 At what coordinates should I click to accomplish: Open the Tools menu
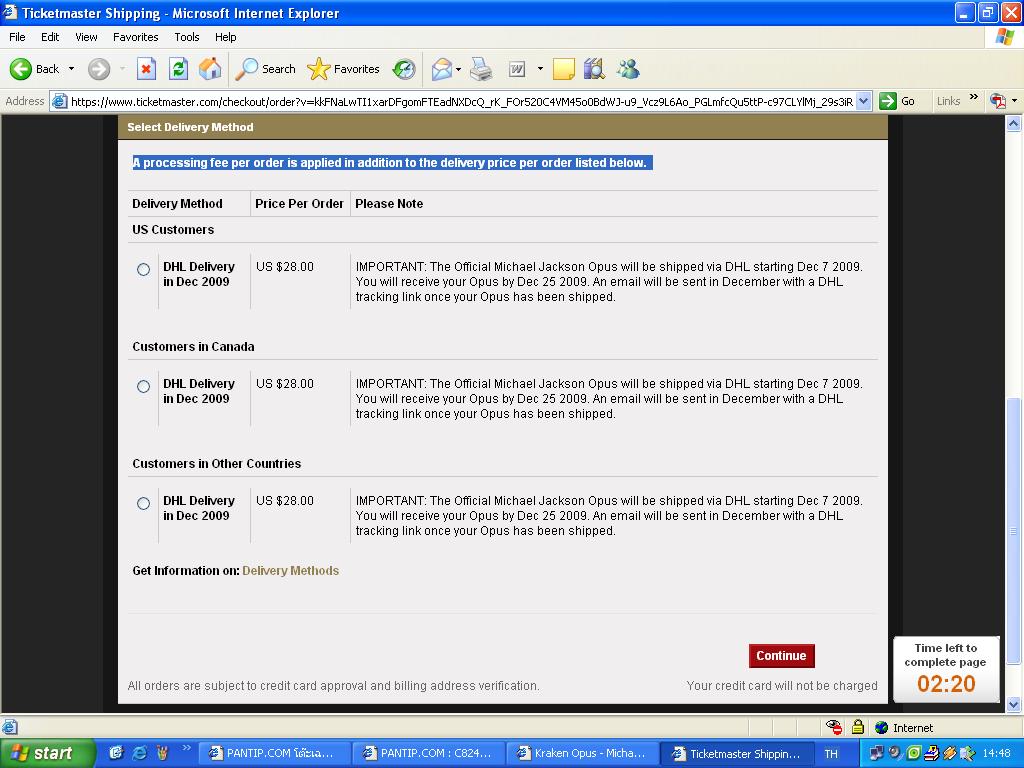pos(187,37)
